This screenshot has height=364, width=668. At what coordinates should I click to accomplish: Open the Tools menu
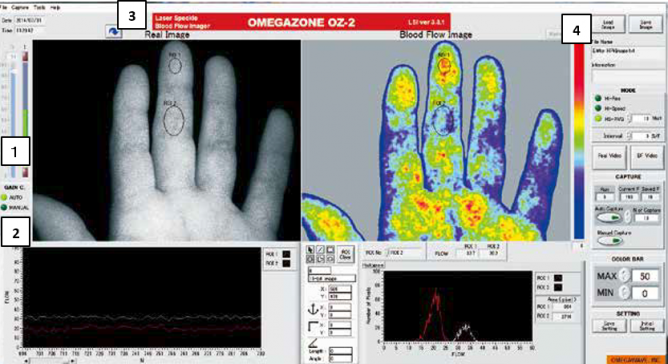39,7
